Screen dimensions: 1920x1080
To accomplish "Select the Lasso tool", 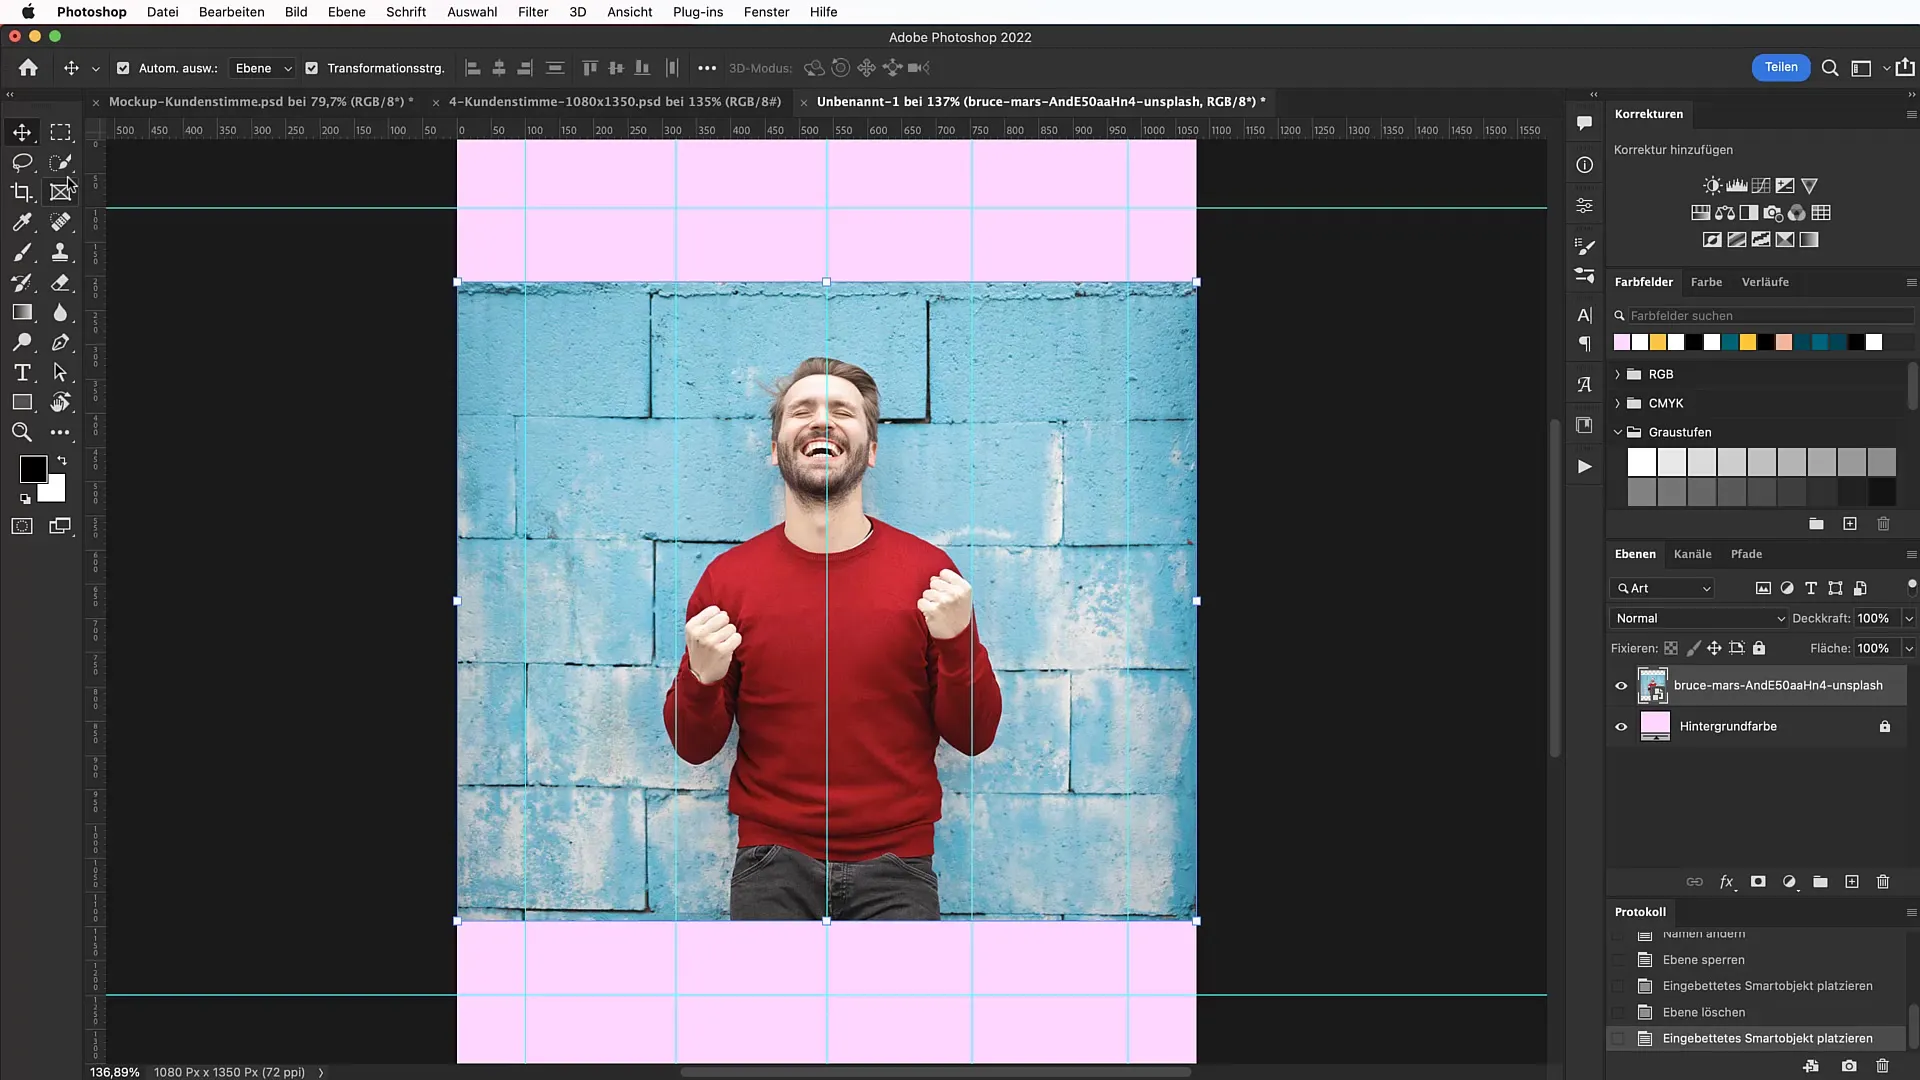I will pyautogui.click(x=22, y=162).
